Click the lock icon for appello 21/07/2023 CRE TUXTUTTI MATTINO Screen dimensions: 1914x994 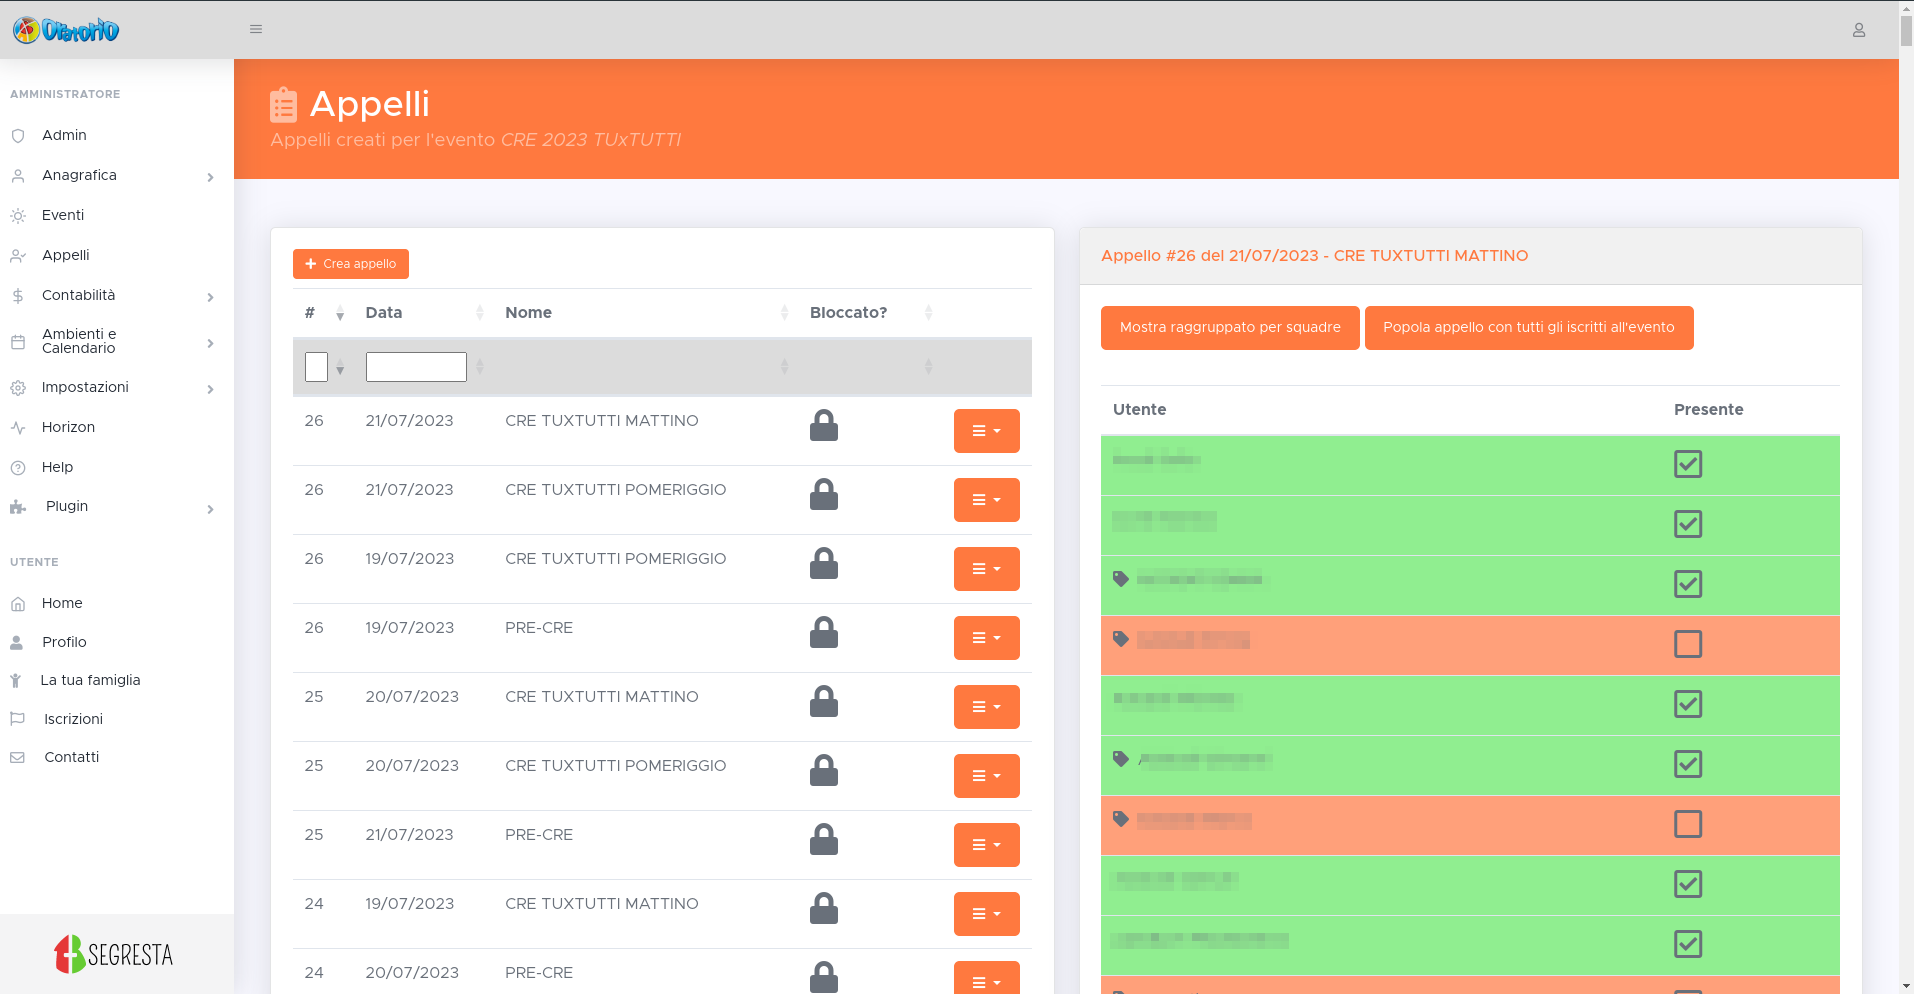823,426
